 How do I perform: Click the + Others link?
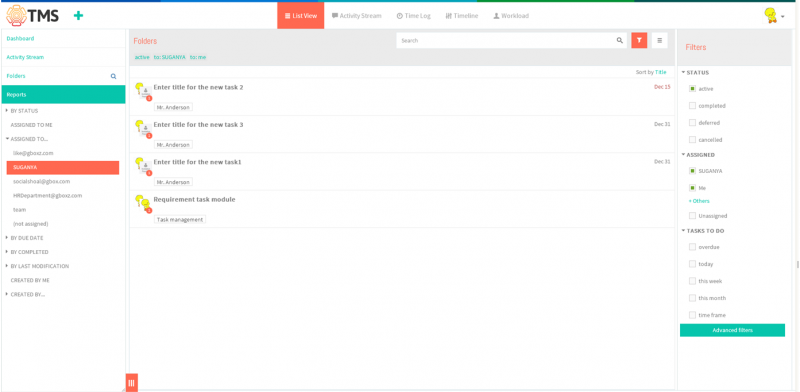coord(699,201)
